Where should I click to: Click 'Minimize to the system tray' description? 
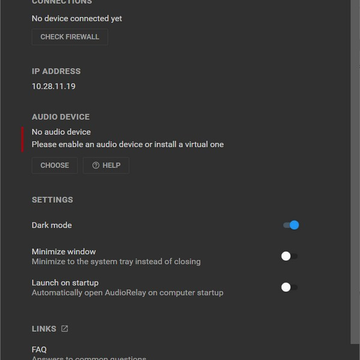[116, 262]
